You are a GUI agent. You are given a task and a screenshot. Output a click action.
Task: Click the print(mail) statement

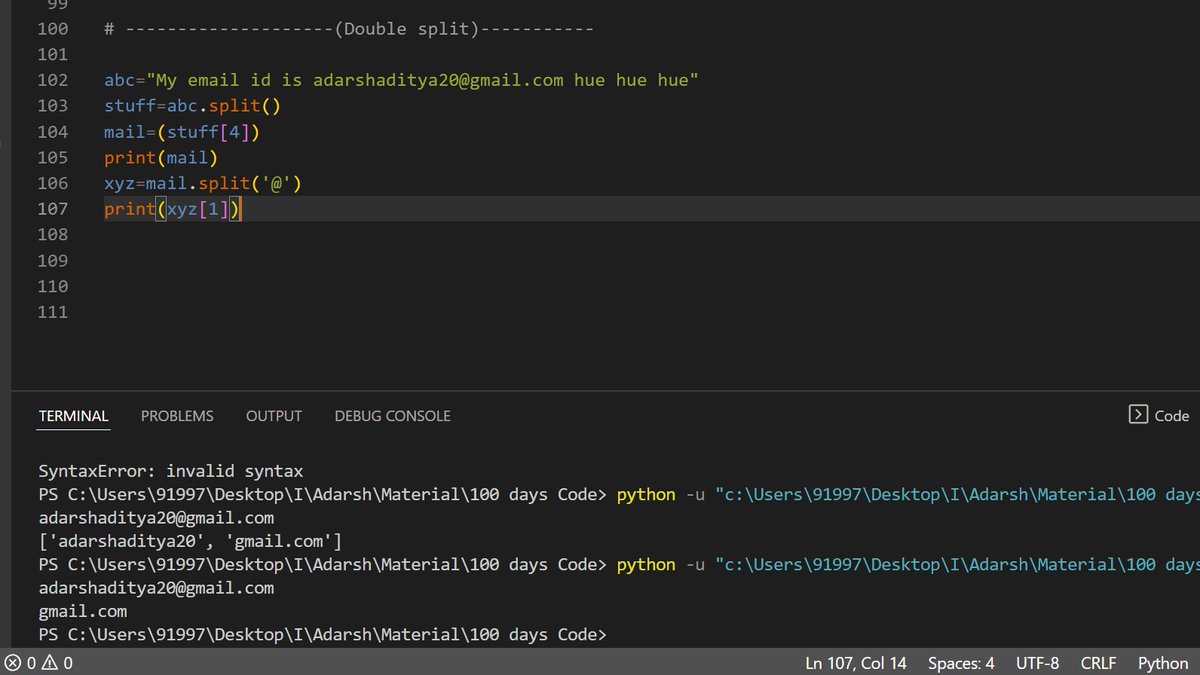pyautogui.click(x=161, y=157)
